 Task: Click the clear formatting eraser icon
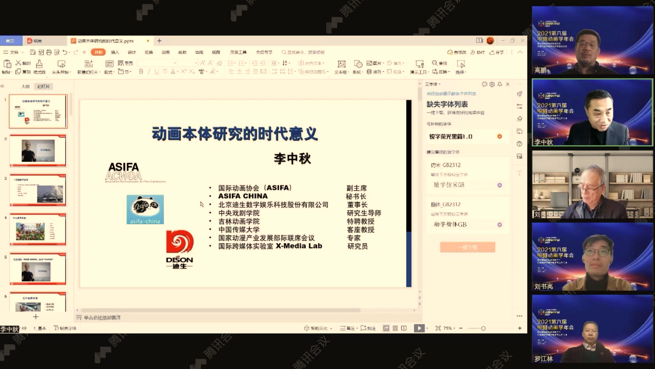[220, 63]
